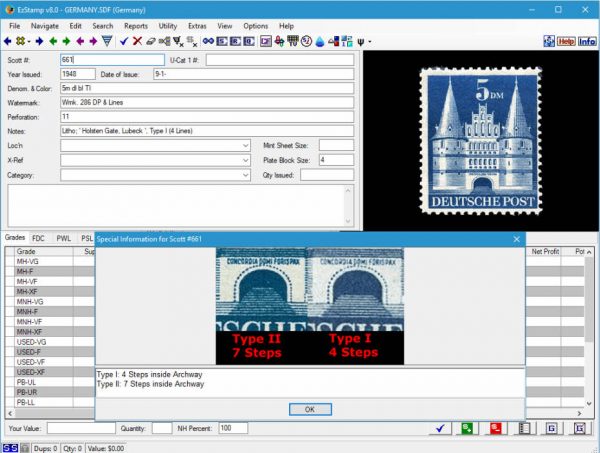Image resolution: width=600 pixels, height=453 pixels.
Task: Expand the X-Ref dropdown
Action: [x=246, y=160]
